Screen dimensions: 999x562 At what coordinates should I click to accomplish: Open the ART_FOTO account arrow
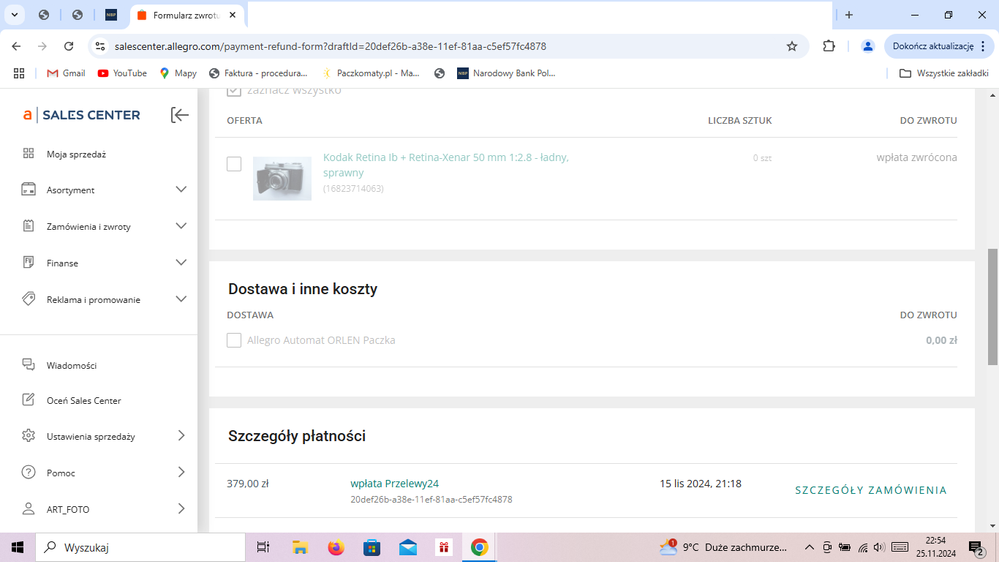point(181,508)
